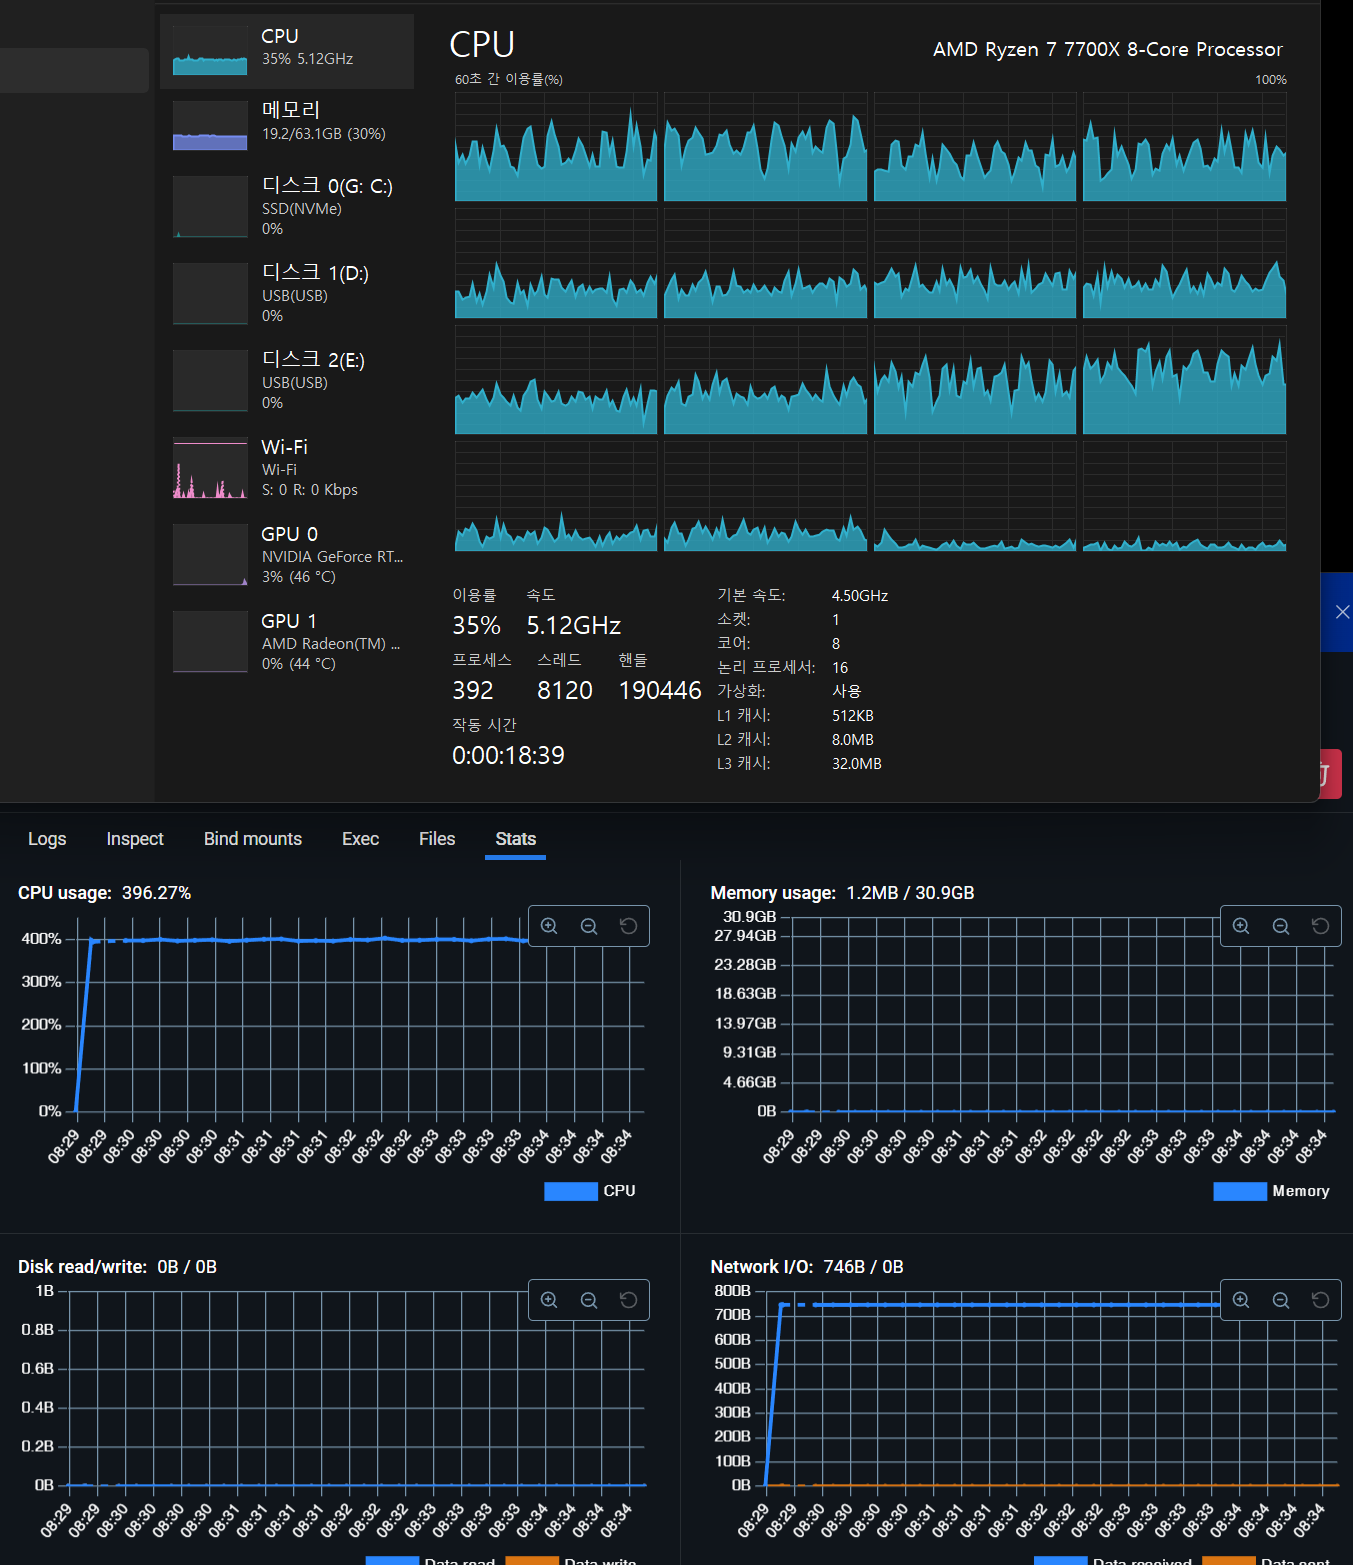Screen dimensions: 1353x1565
Task: Select 디스크 2(E:) performance item
Action: 287,381
